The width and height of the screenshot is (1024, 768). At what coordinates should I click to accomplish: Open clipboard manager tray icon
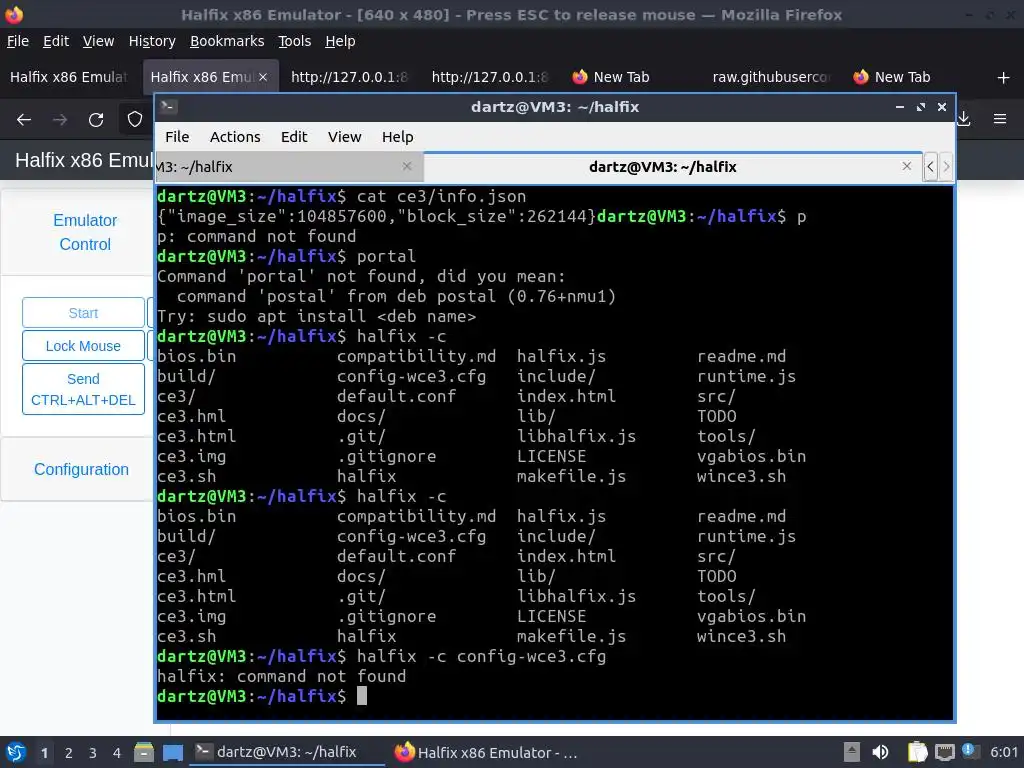(x=918, y=752)
